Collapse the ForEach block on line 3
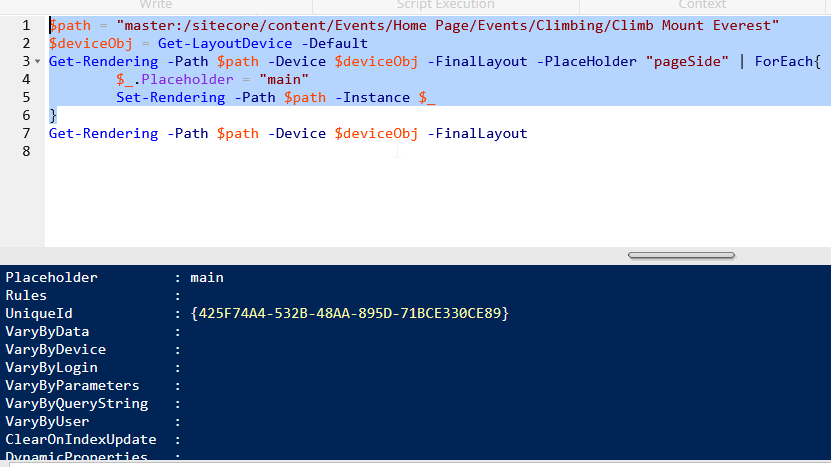 click(38, 61)
